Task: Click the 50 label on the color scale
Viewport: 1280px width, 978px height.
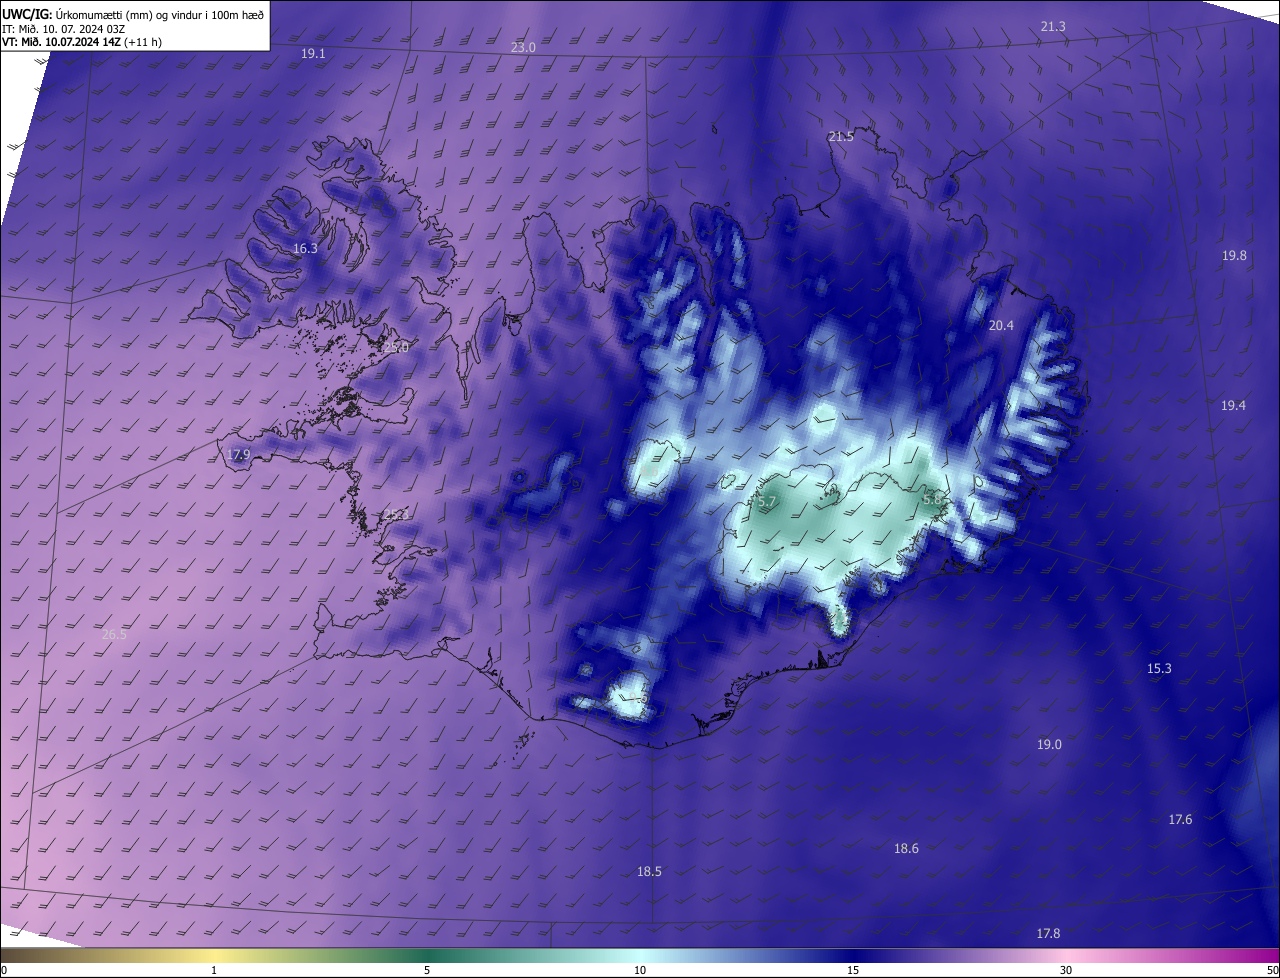Action: click(1272, 970)
